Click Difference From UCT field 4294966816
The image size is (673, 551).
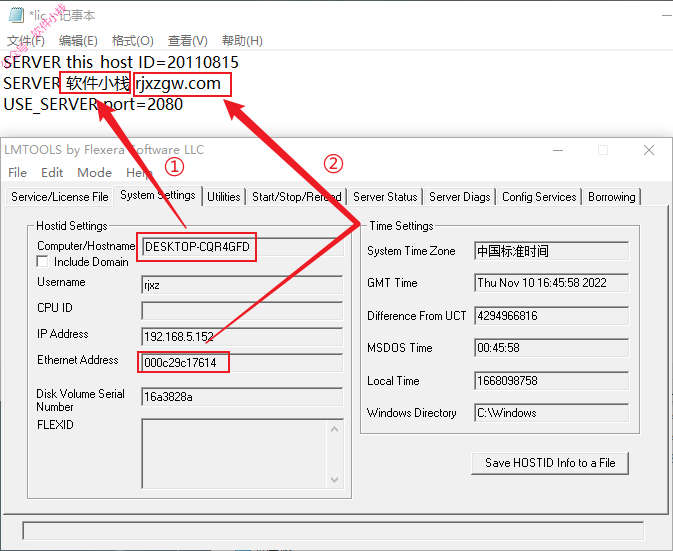click(552, 316)
